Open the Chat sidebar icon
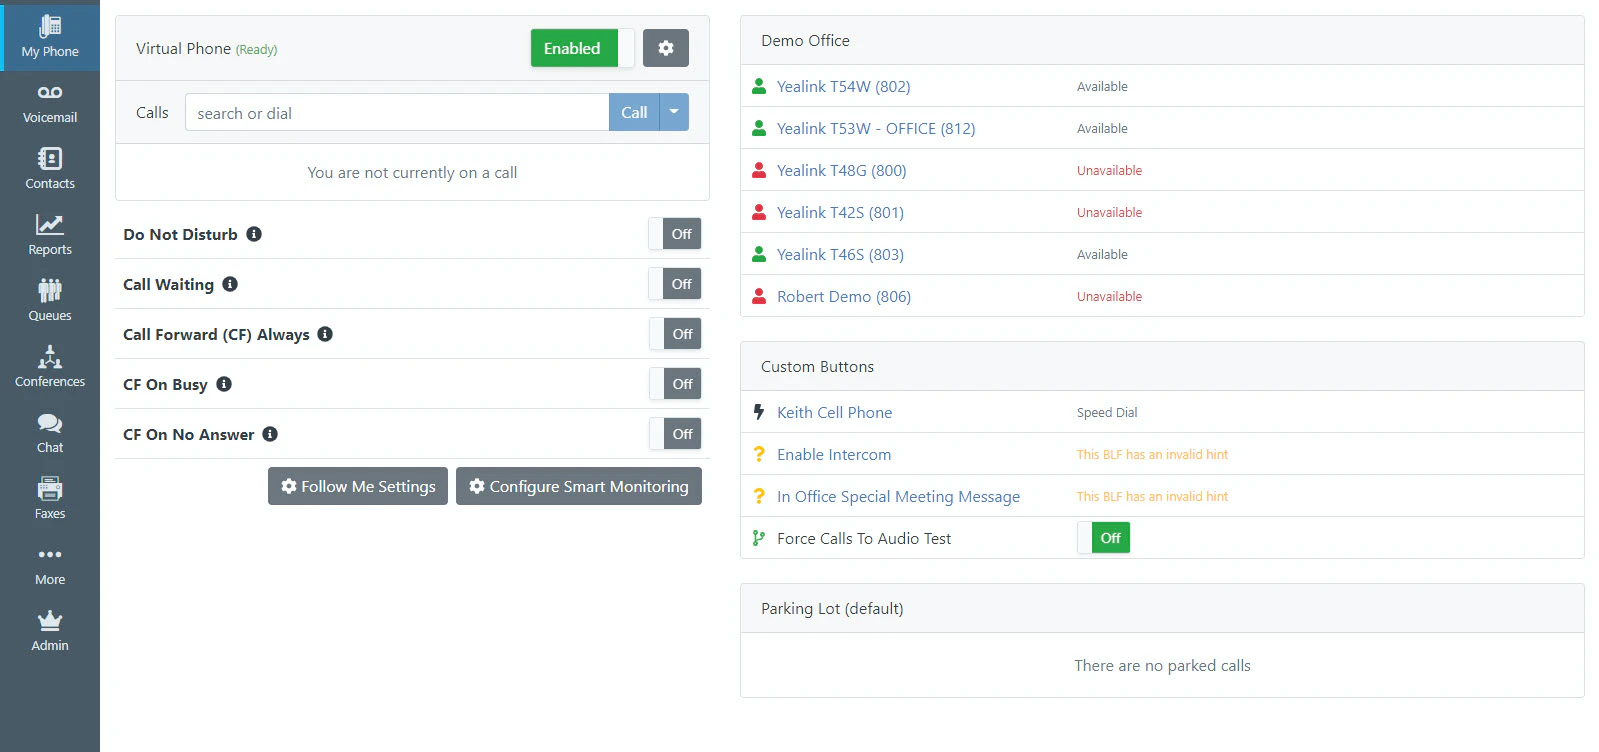Image resolution: width=1599 pixels, height=752 pixels. pos(50,434)
